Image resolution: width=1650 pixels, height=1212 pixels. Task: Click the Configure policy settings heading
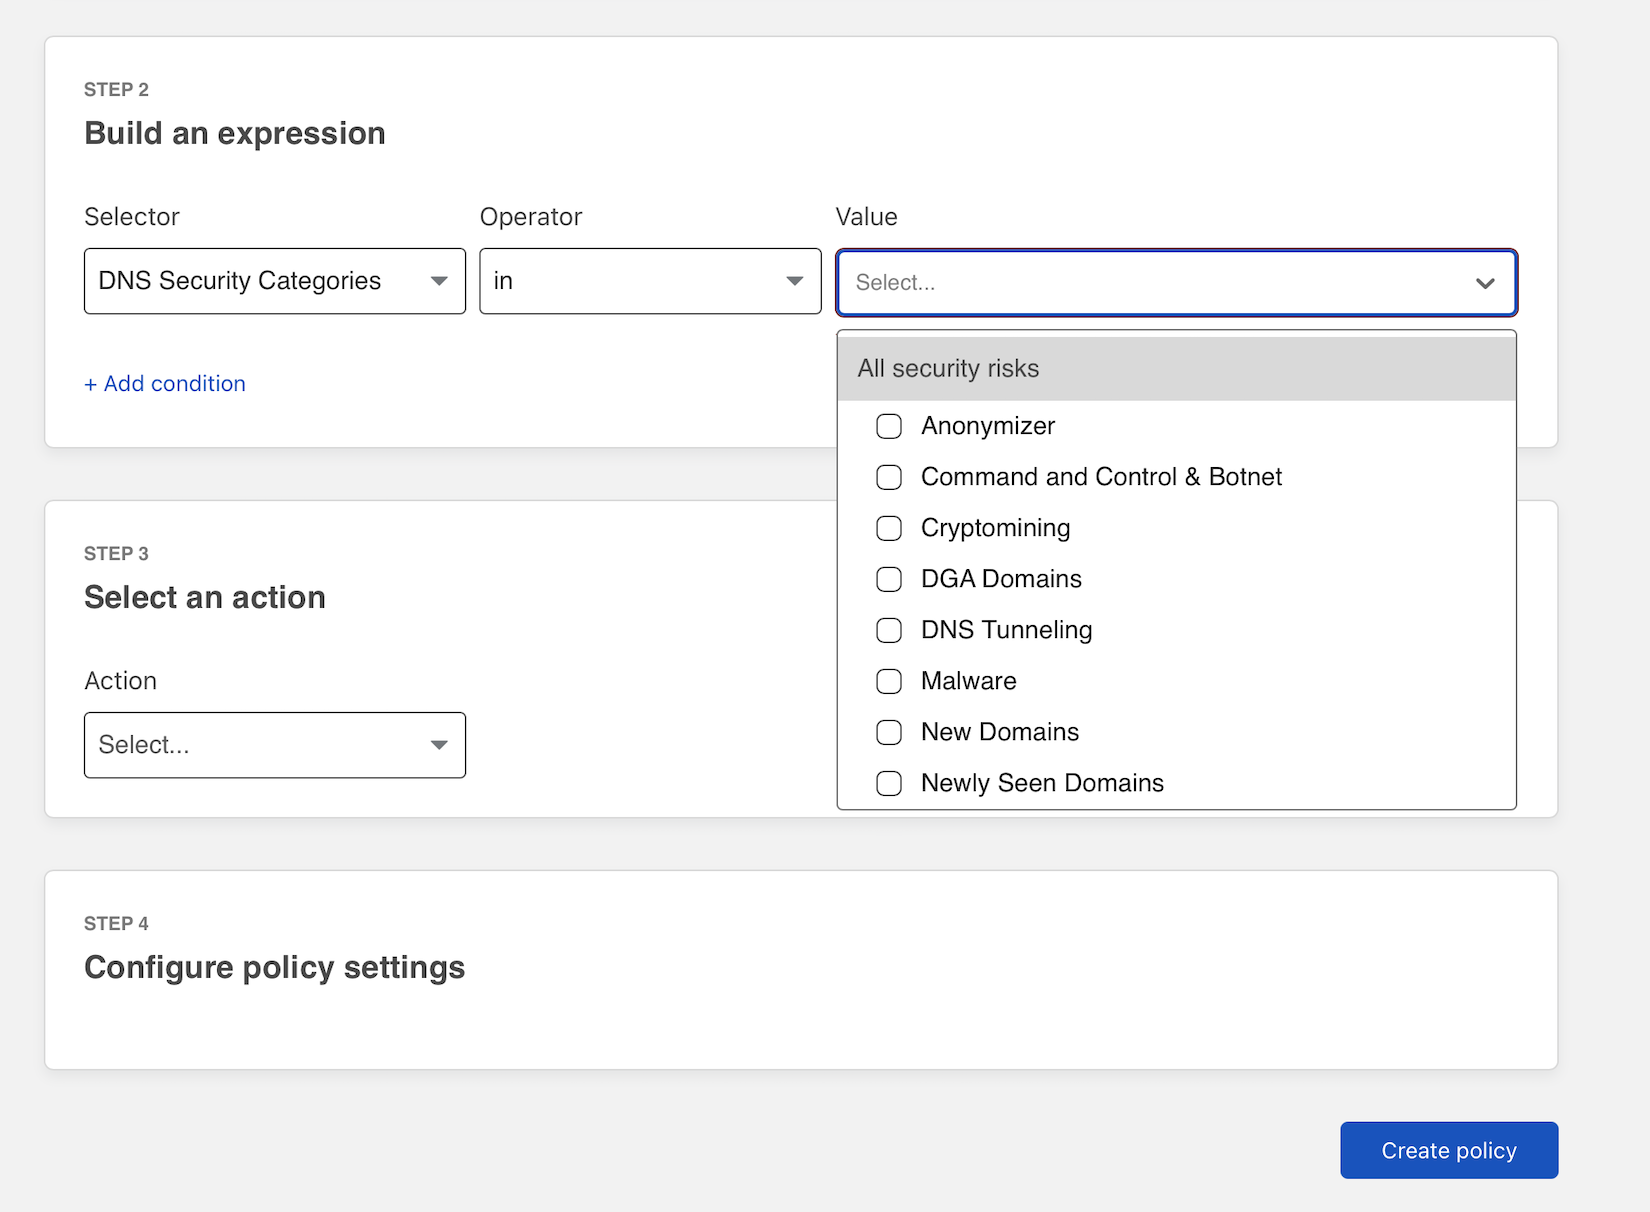pos(274,967)
